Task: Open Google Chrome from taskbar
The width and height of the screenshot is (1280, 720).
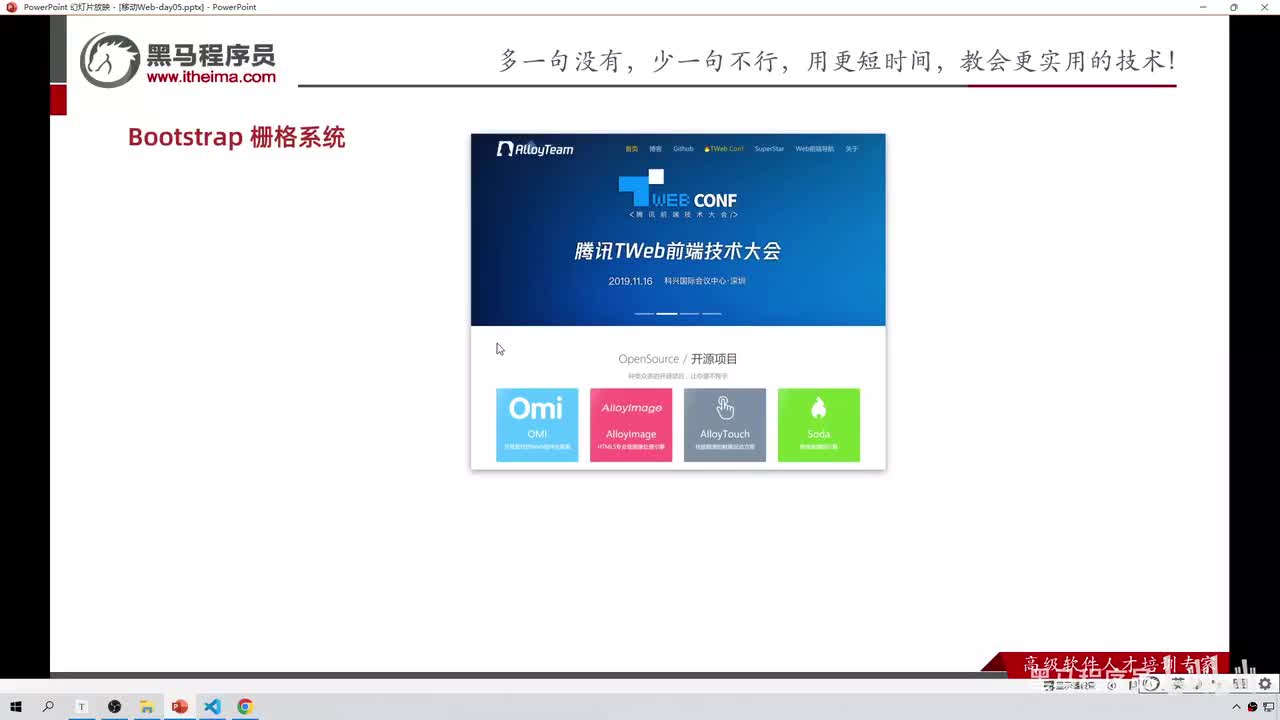Action: tap(245, 707)
